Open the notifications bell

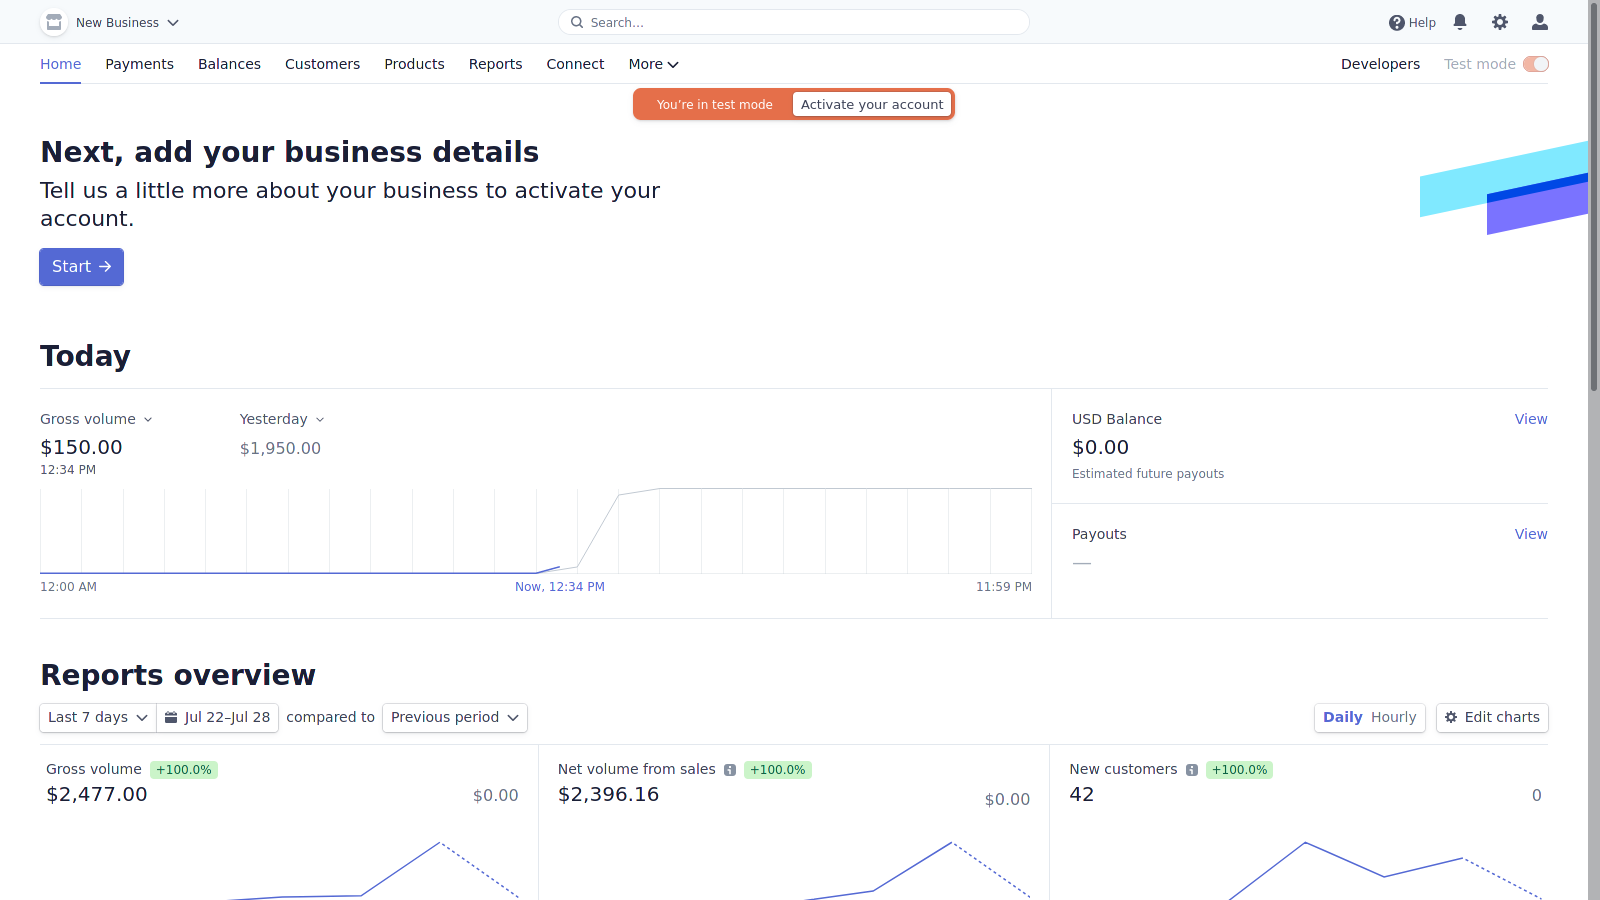[x=1460, y=21]
